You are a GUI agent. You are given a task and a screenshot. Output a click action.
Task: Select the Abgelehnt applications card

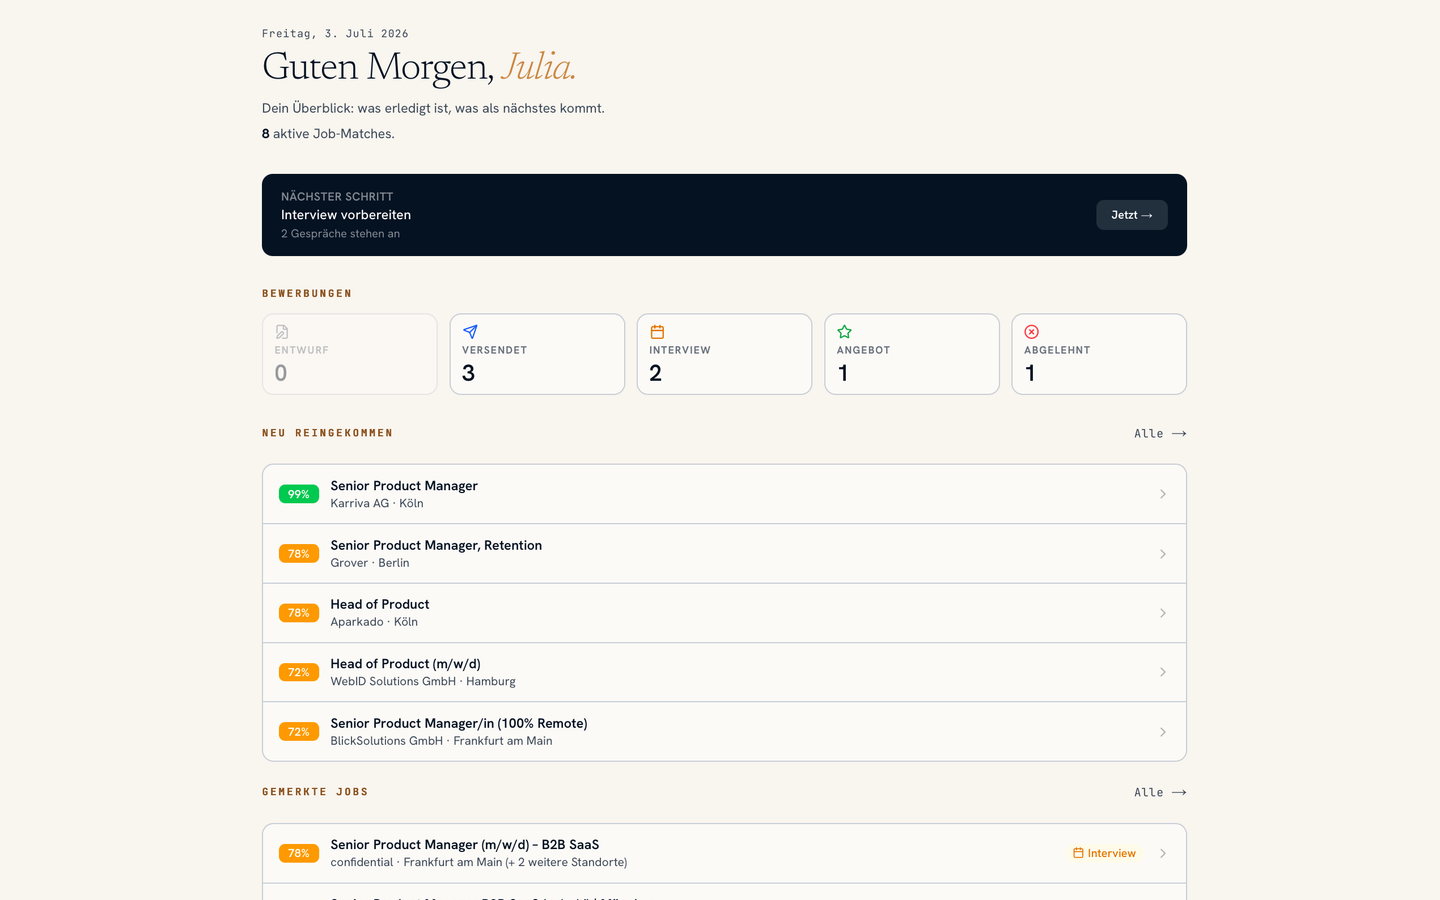tap(1099, 354)
